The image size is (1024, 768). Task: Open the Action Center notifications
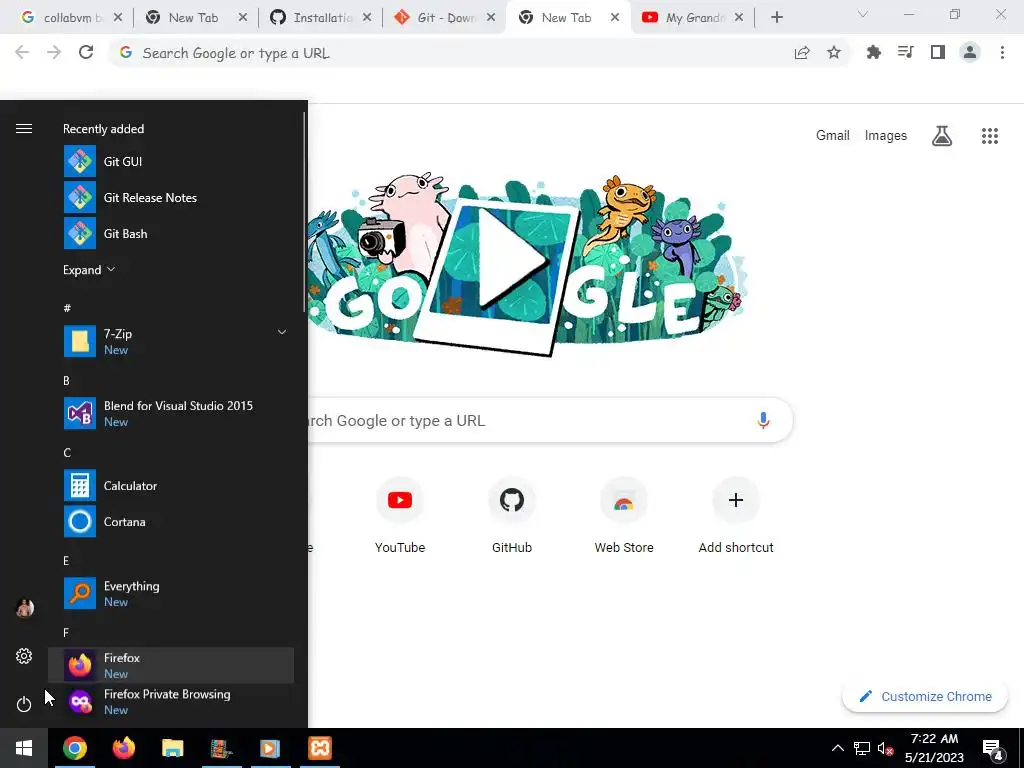point(993,750)
